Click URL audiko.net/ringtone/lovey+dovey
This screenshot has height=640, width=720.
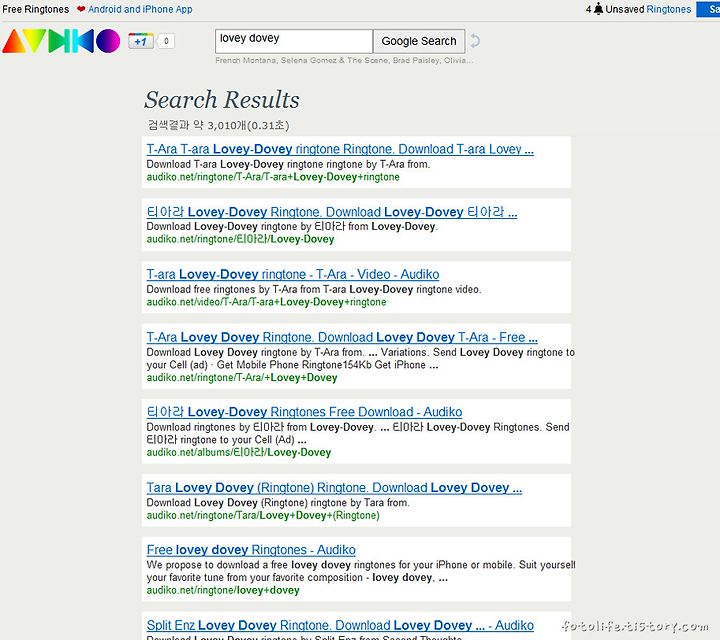pos(223,590)
